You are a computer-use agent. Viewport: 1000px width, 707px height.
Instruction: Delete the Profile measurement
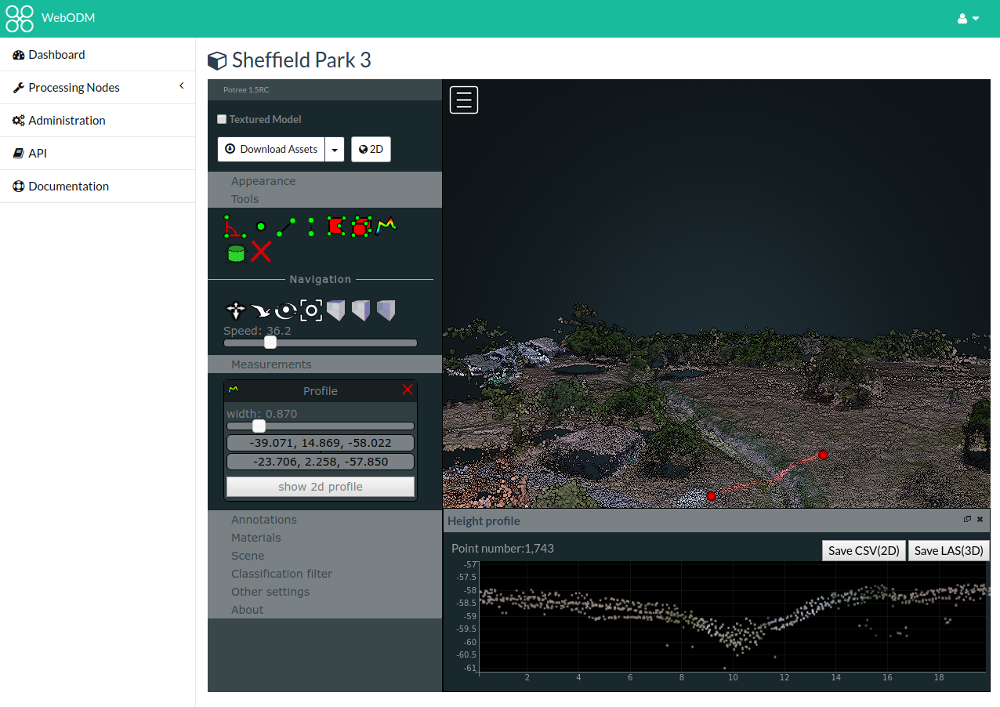pos(408,390)
